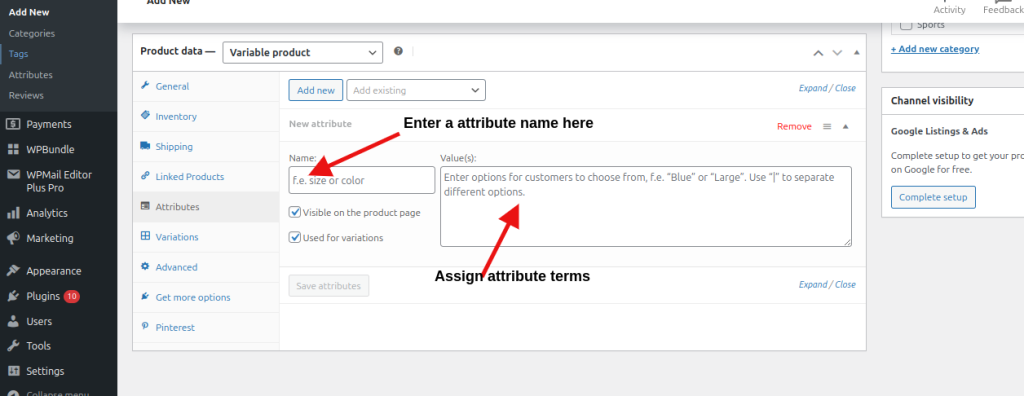Open the Tags submenu item
This screenshot has height=396, width=1024.
pos(18,54)
